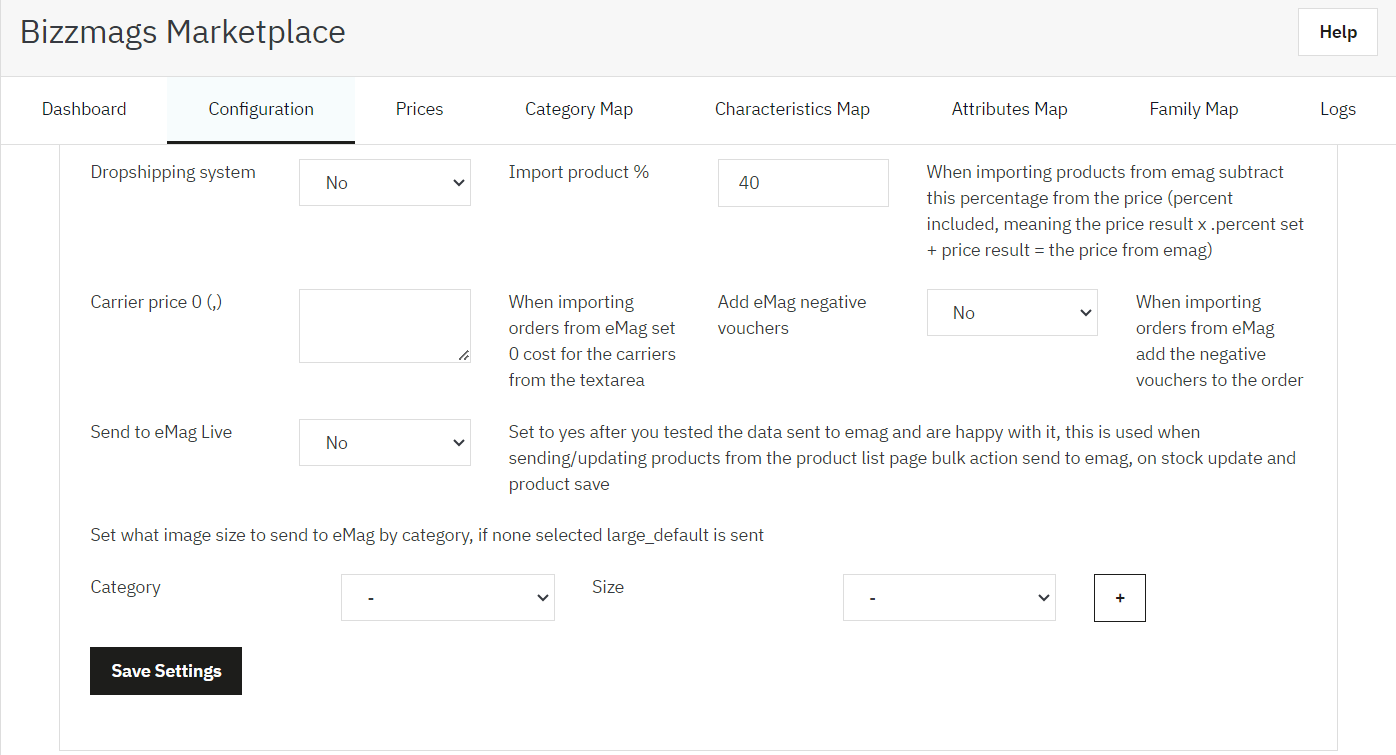Click the large_default image size note
The height and width of the screenshot is (755, 1396).
[x=427, y=535]
